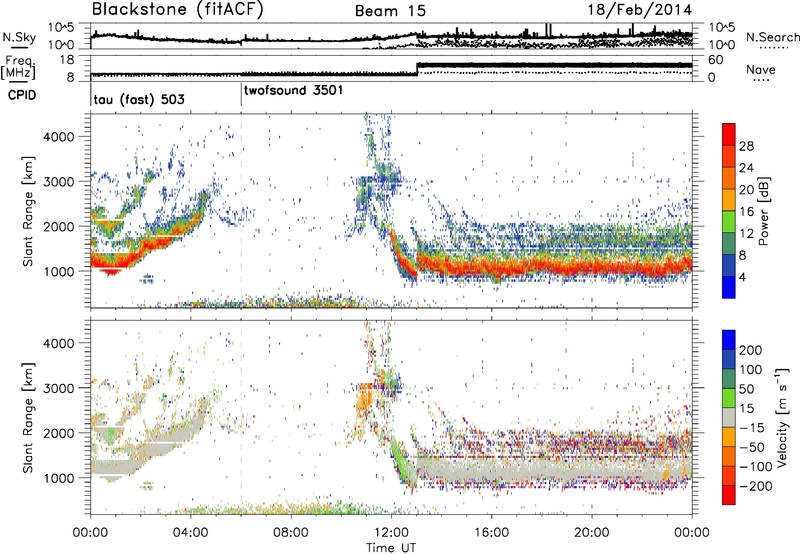
Task: Click the '24' tick on the power colorbar
Action: click(746, 168)
